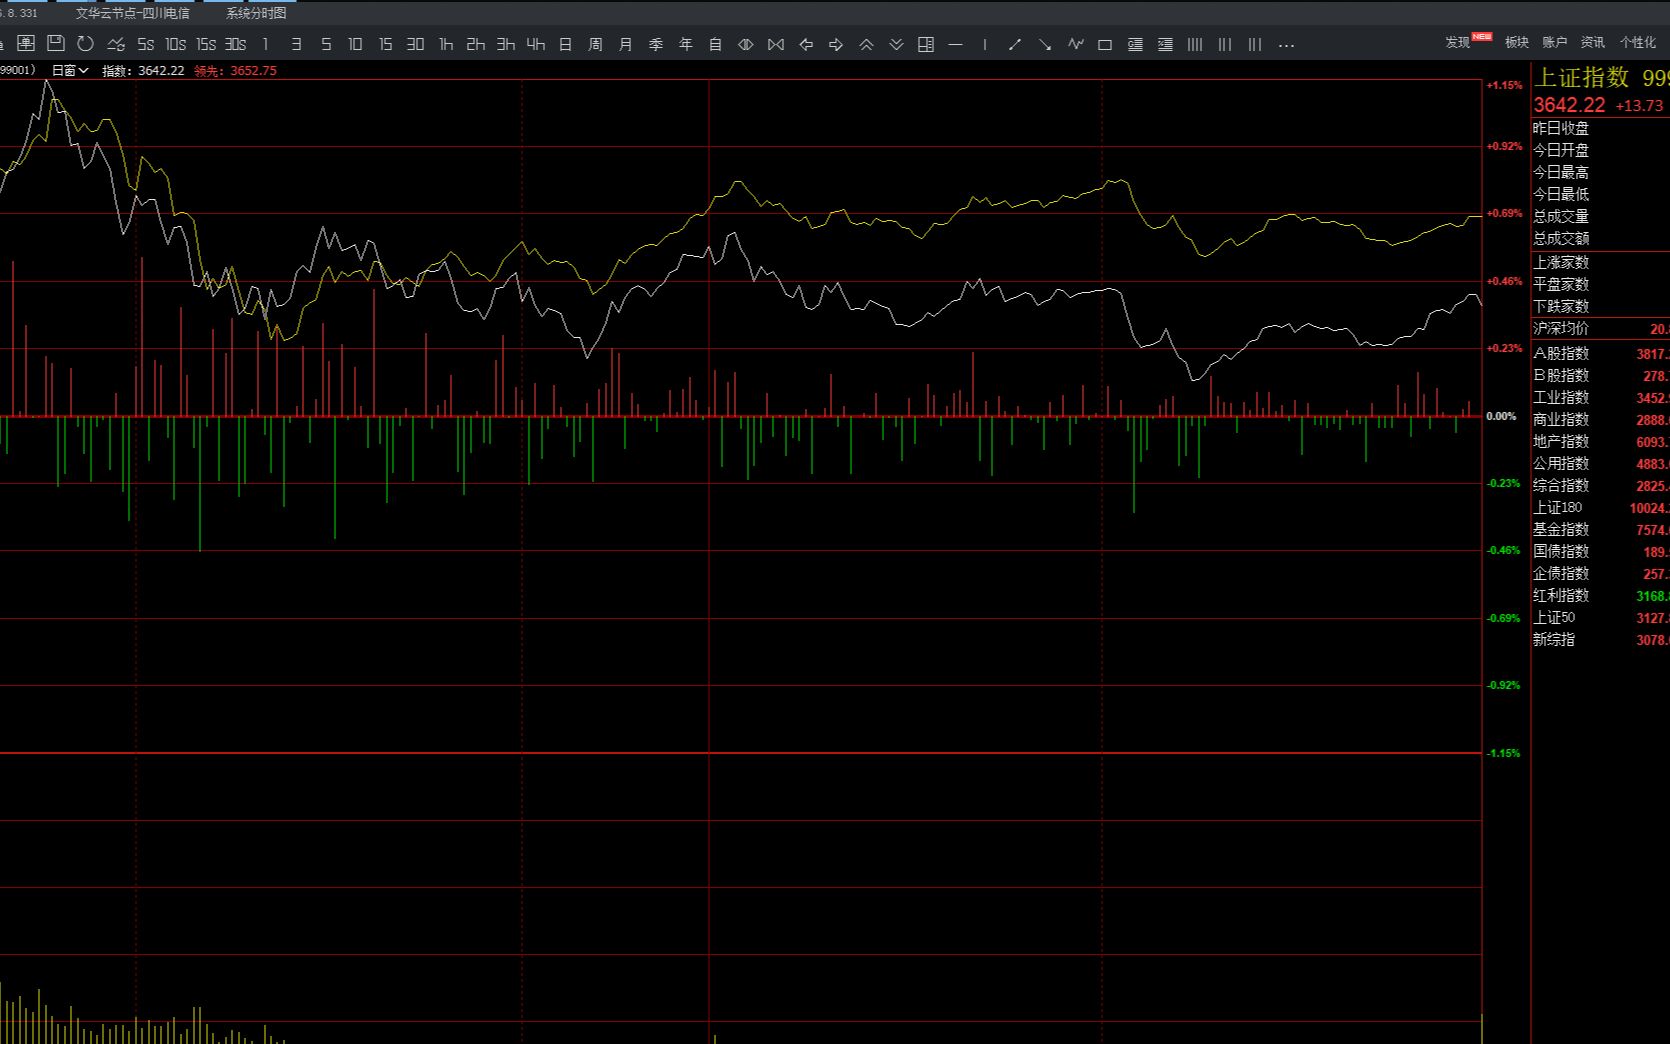Click the refresh circular arrow icon

(86, 44)
